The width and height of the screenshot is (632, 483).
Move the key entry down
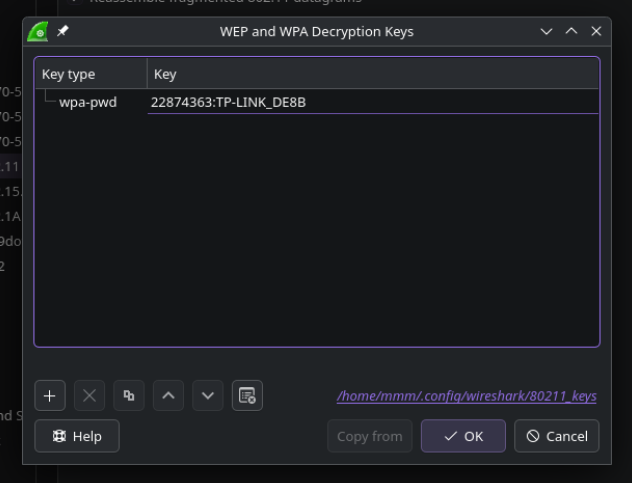(207, 395)
